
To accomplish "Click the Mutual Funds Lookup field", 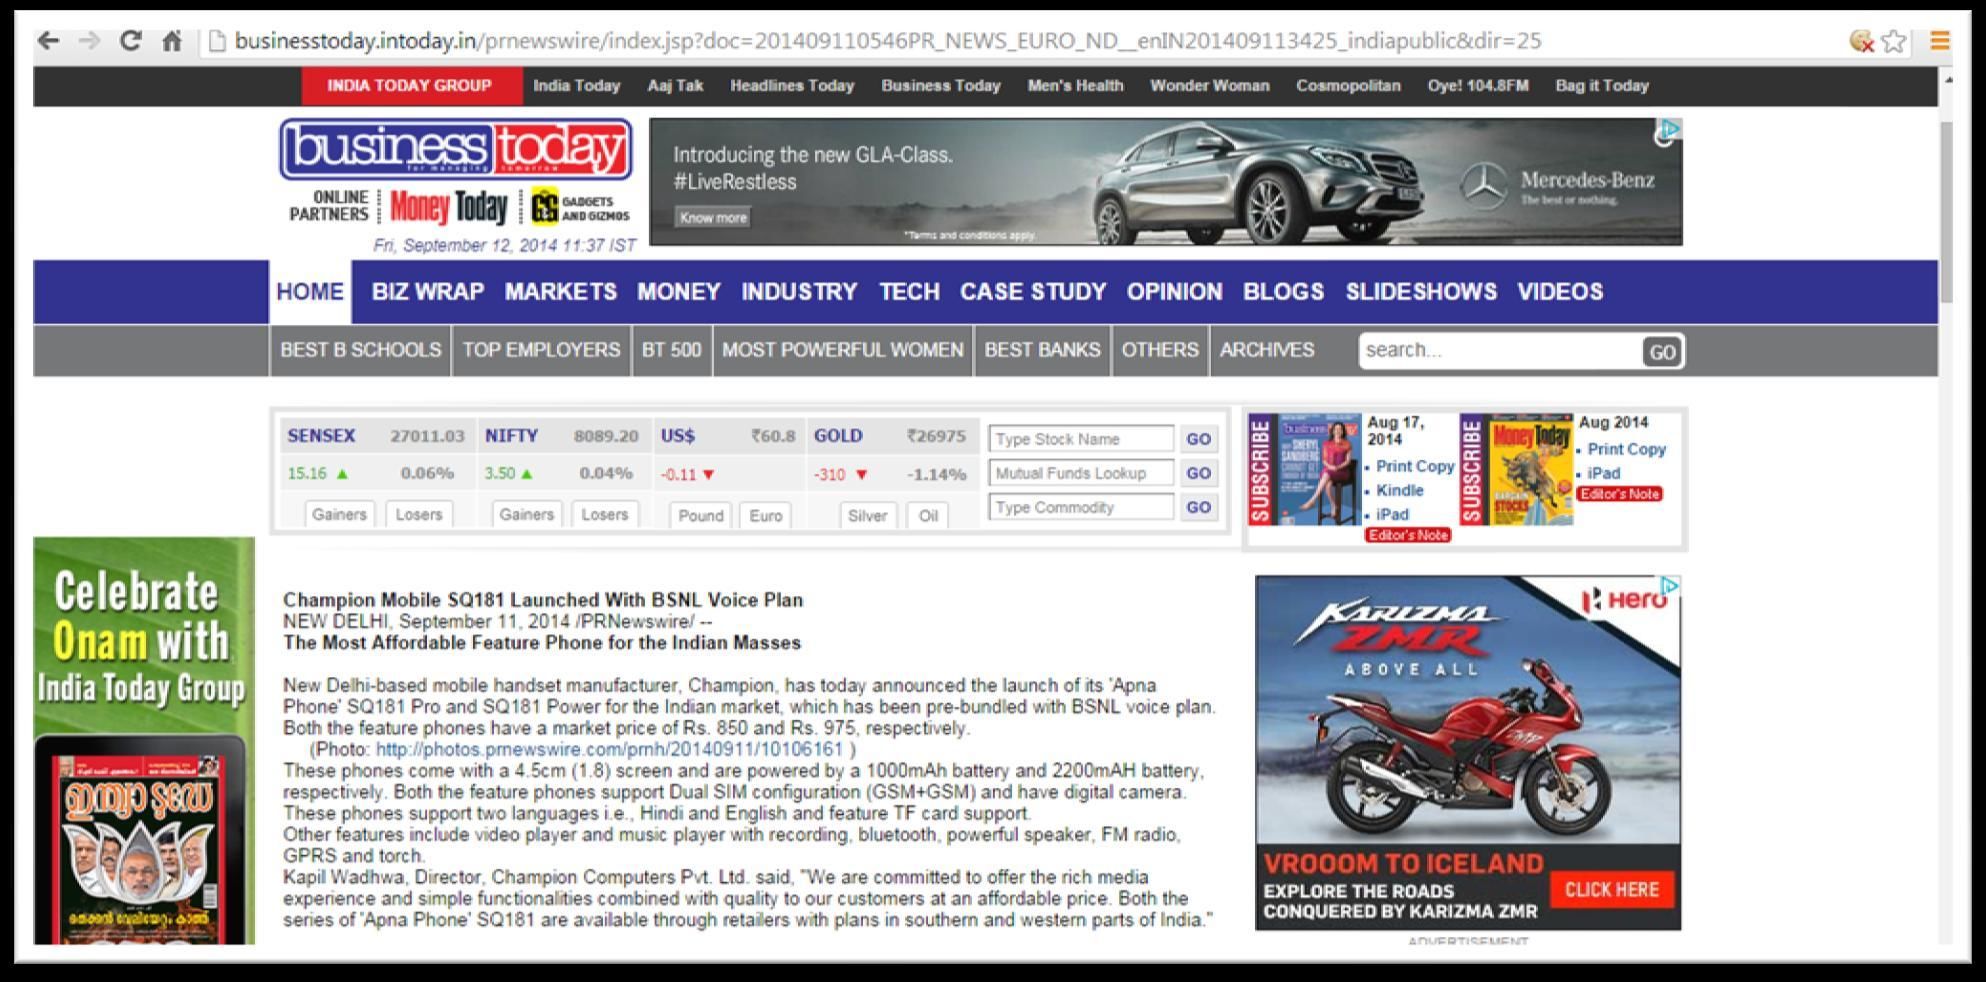I will coord(1081,473).
